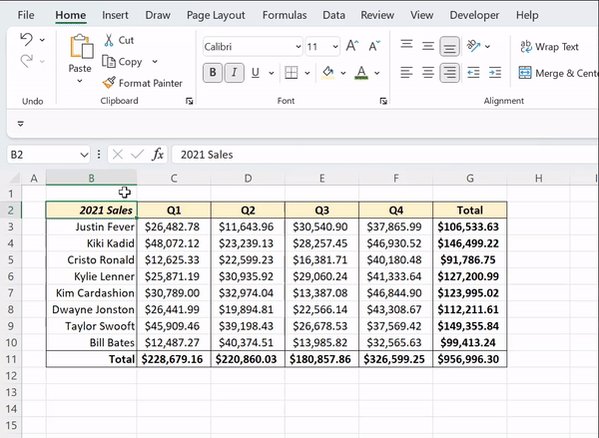Screen dimensions: 599x438
Task: Activate the Format Painter brush
Action: click(x=109, y=82)
